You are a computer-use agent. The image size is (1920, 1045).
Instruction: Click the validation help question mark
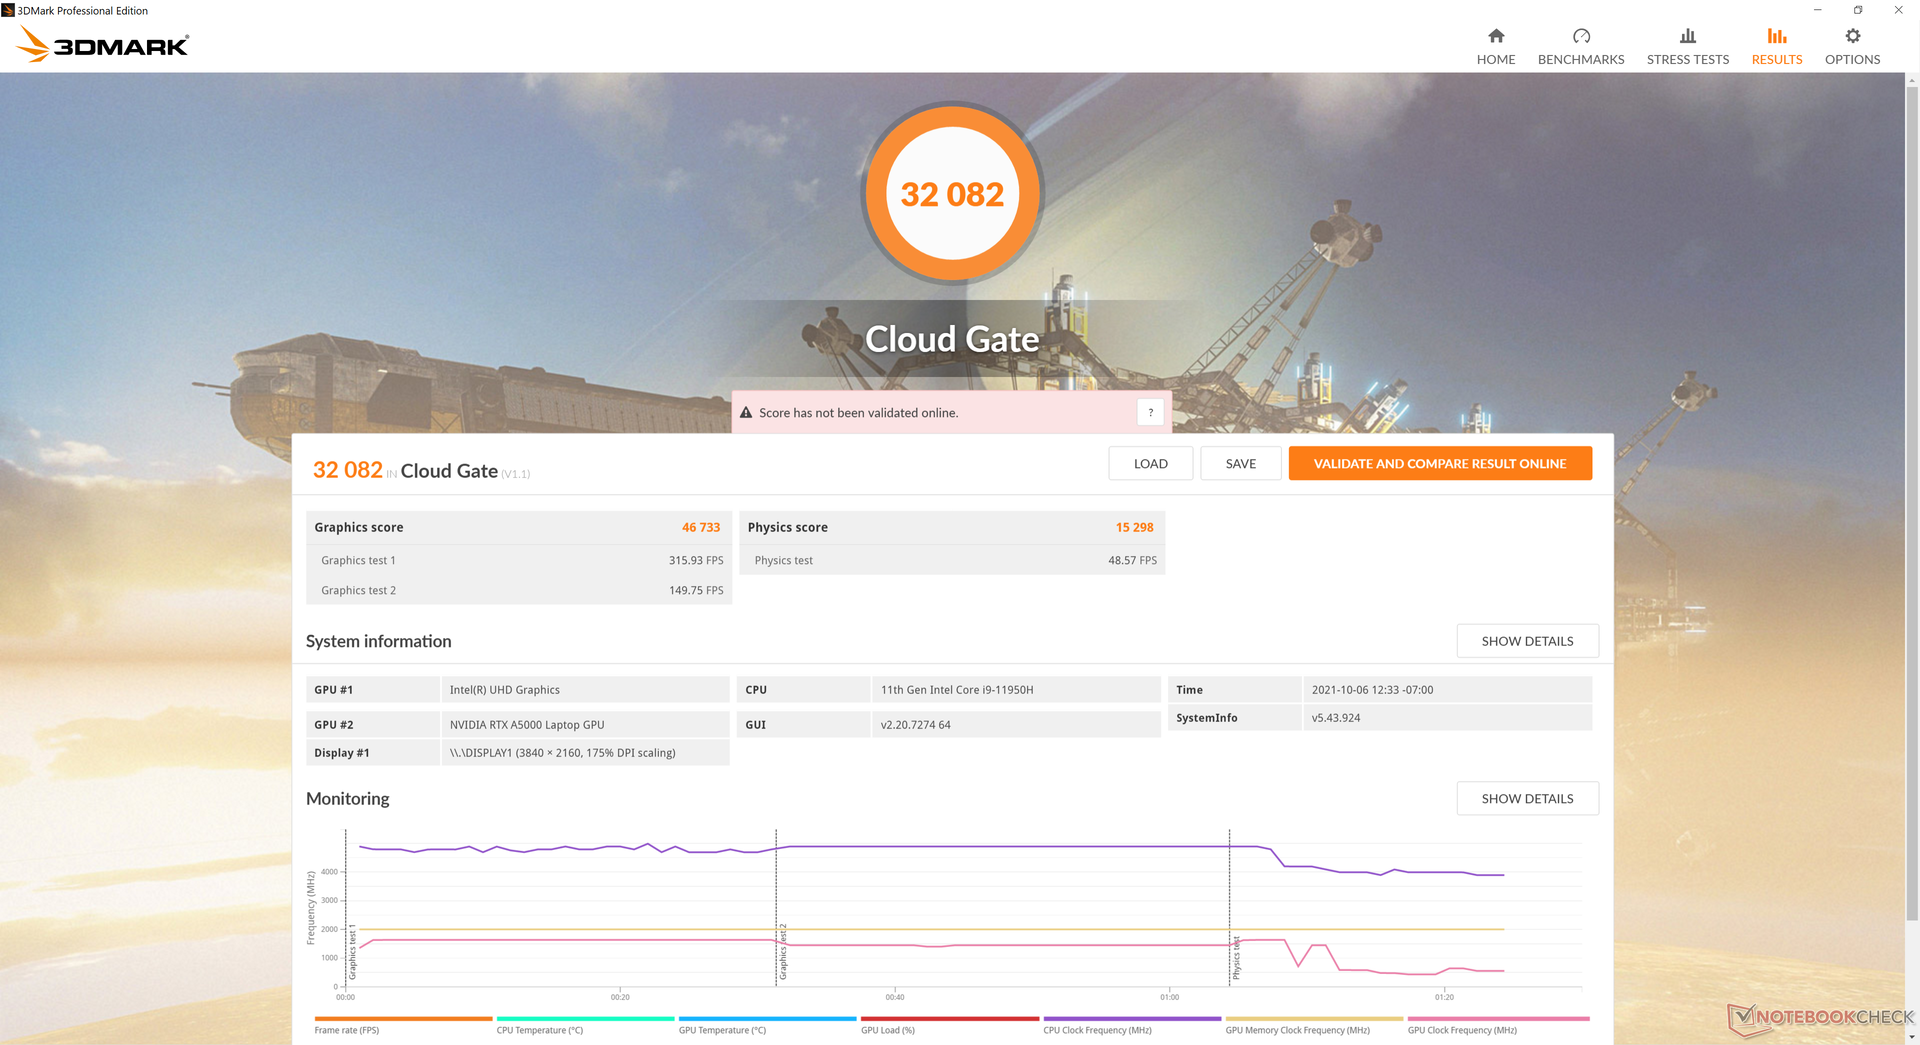click(x=1150, y=412)
